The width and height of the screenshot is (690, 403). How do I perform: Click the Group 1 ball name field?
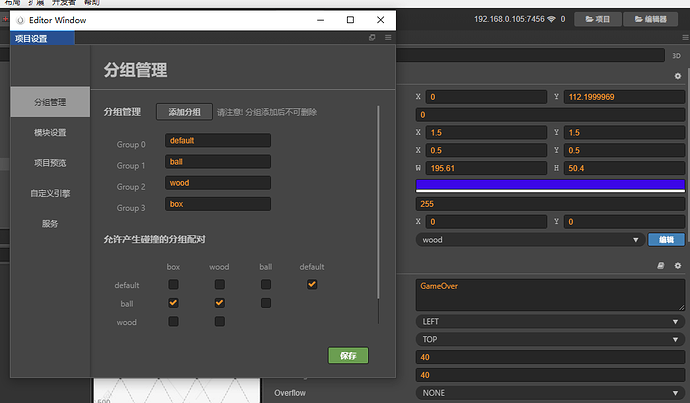click(x=218, y=161)
